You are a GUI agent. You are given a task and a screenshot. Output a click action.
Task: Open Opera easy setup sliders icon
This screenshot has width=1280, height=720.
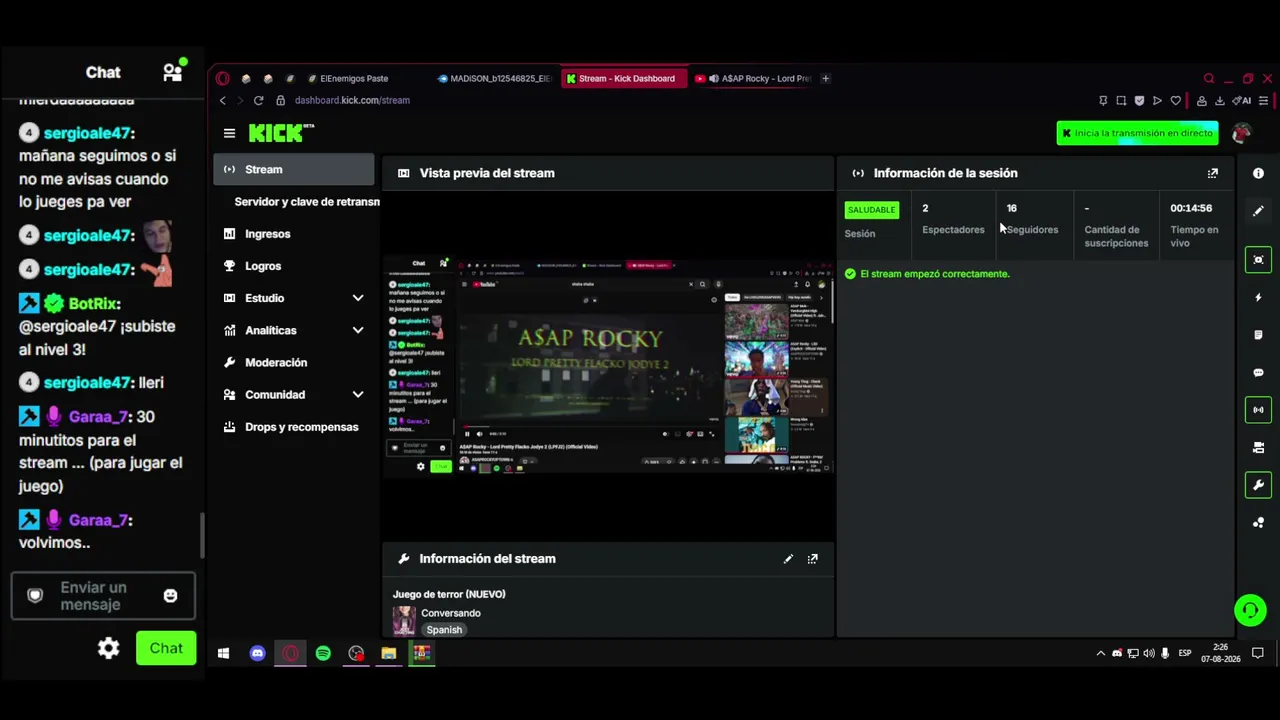coord(1264,100)
